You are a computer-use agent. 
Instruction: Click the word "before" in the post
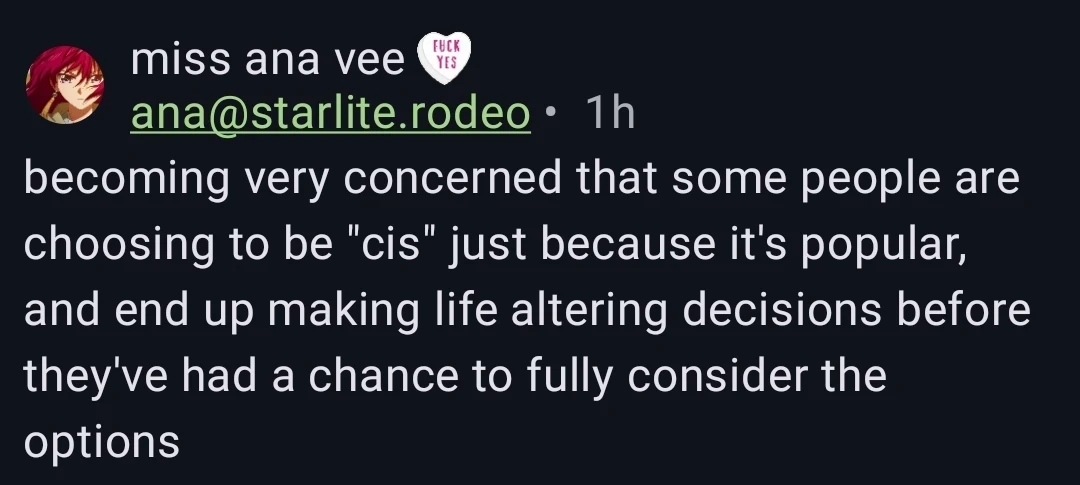click(x=972, y=311)
